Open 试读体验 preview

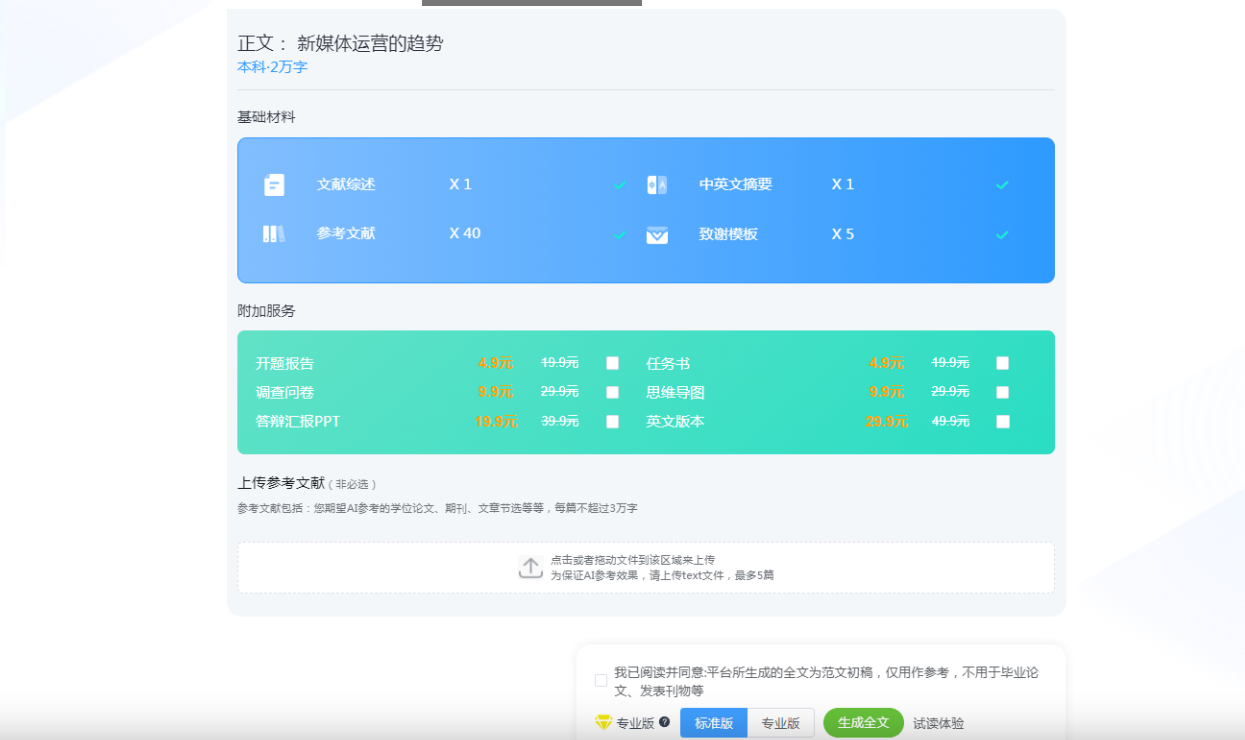[938, 722]
